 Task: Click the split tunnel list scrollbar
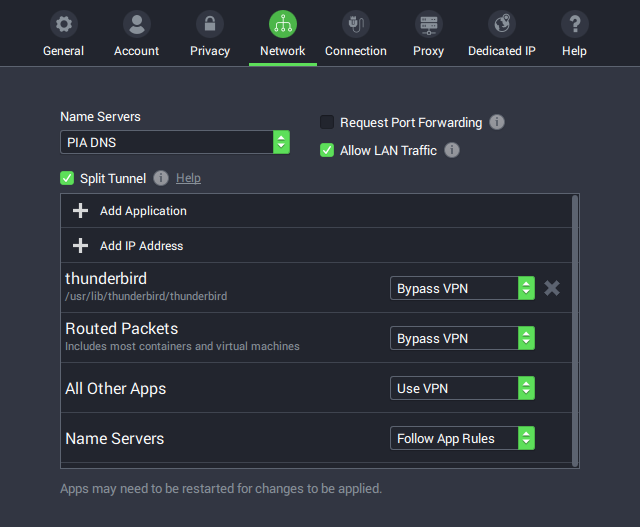pos(575,330)
